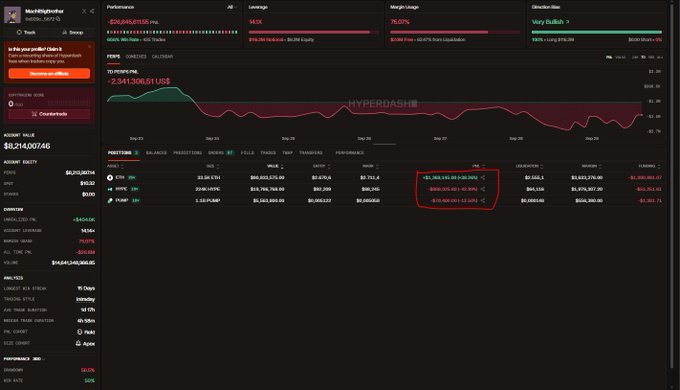Viewport: 680px width, 390px height.
Task: Switch to the COMBINED chart tab
Action: 136,57
